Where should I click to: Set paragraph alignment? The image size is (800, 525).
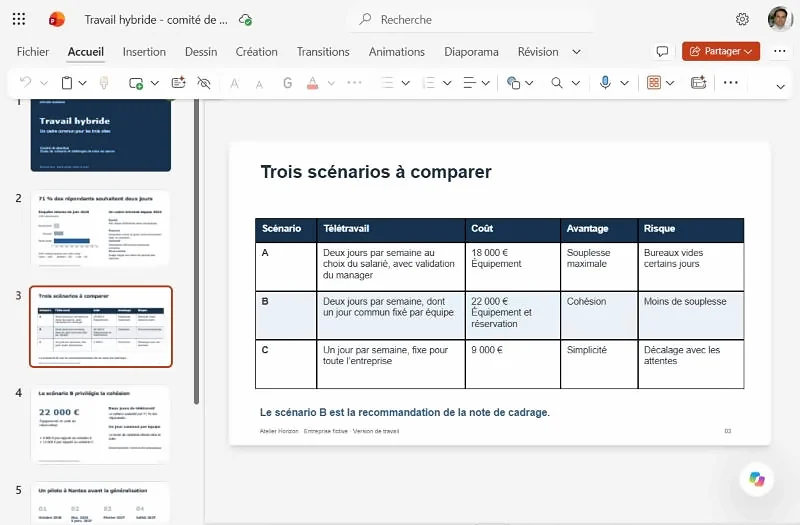[470, 83]
